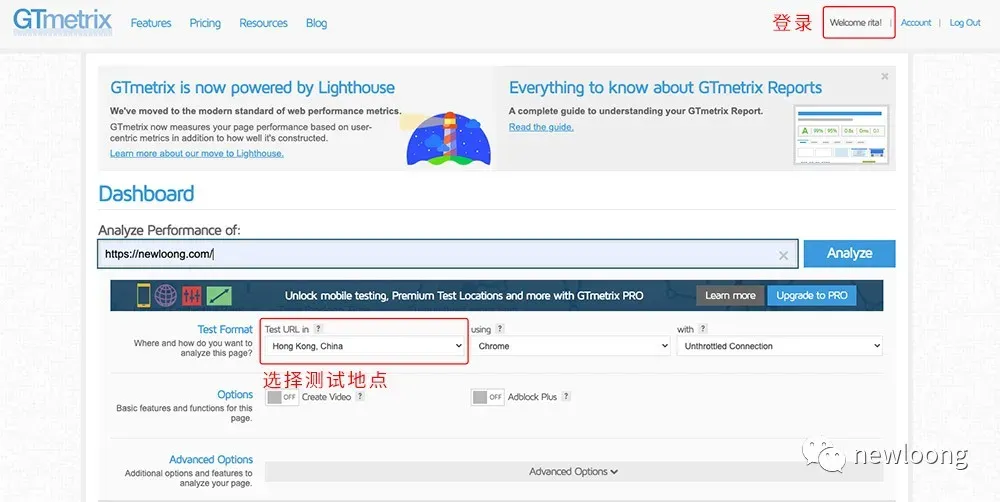
Task: Open the Unthrottled Connection dropdown
Action: tap(779, 346)
